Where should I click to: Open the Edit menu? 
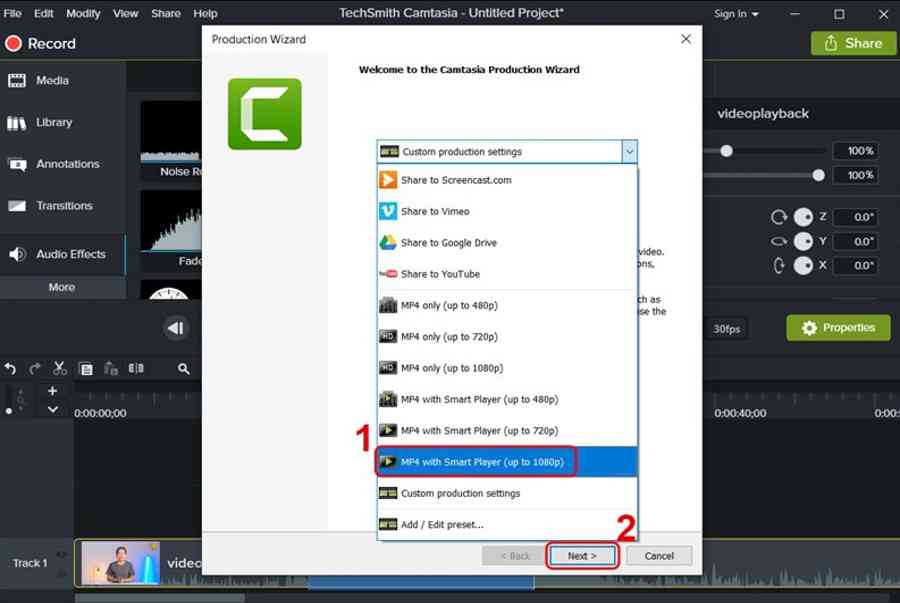click(x=43, y=13)
